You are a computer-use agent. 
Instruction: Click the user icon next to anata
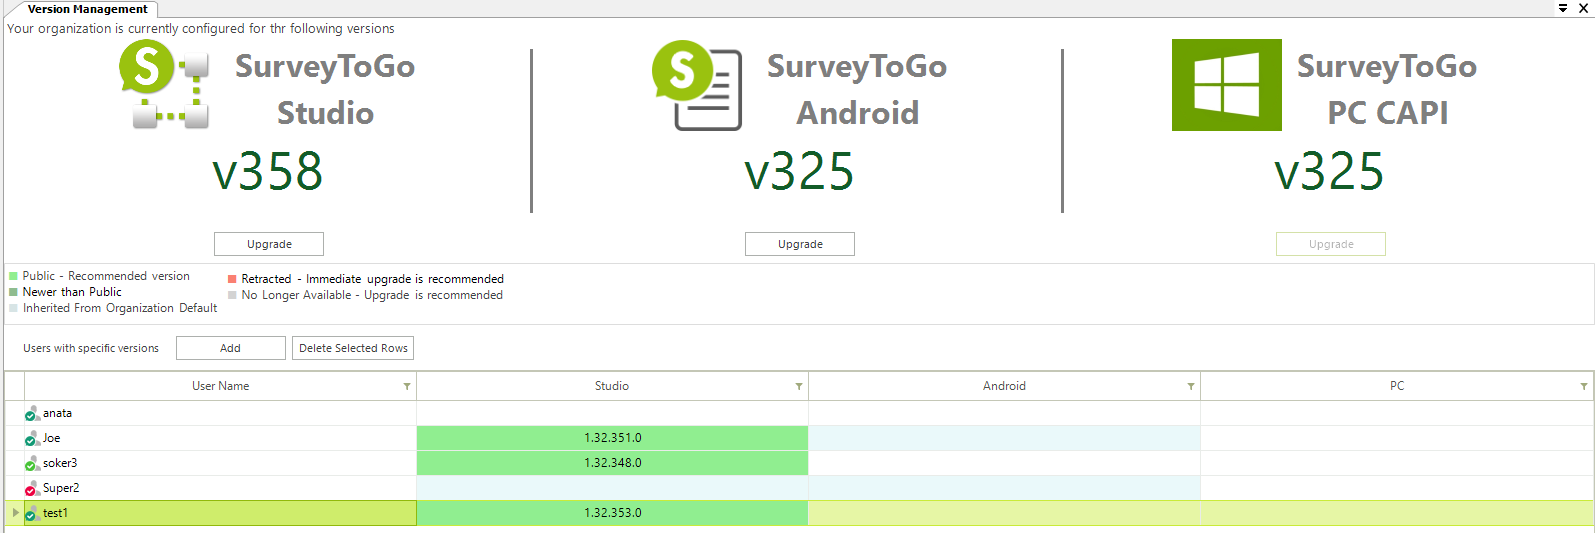click(32, 413)
